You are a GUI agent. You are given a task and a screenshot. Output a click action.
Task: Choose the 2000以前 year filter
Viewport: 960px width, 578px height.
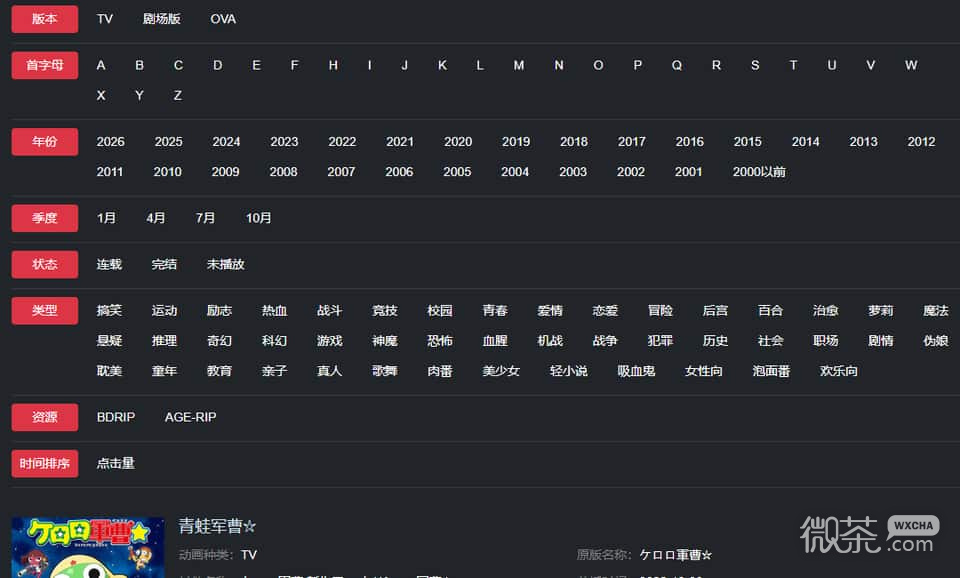(x=759, y=172)
